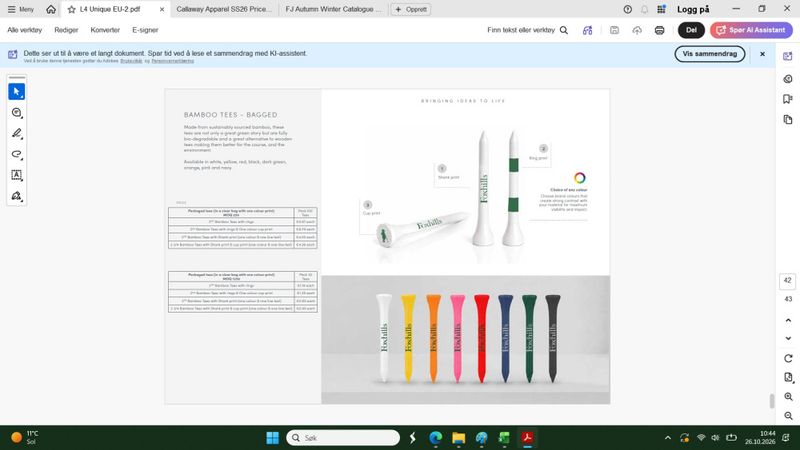Open the Bruksvilkår link
Screen dimensions: 800x450
pos(131,61)
